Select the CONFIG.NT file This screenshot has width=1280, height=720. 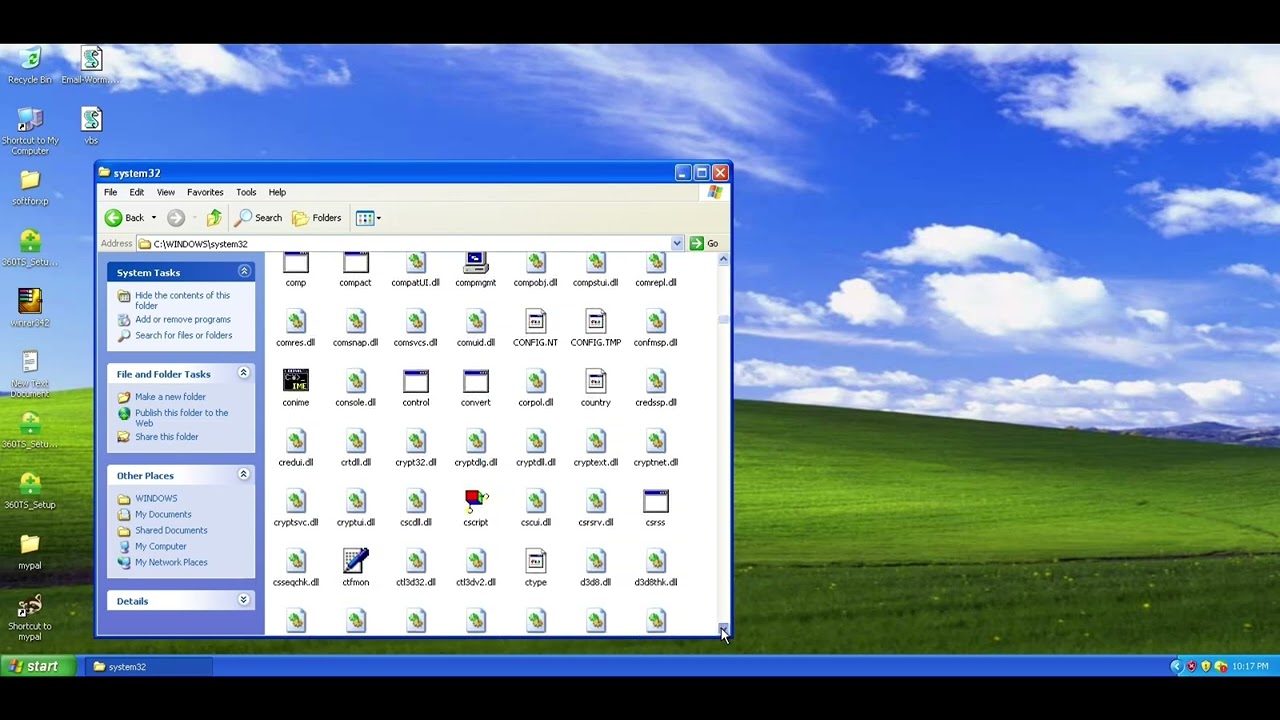pos(535,328)
